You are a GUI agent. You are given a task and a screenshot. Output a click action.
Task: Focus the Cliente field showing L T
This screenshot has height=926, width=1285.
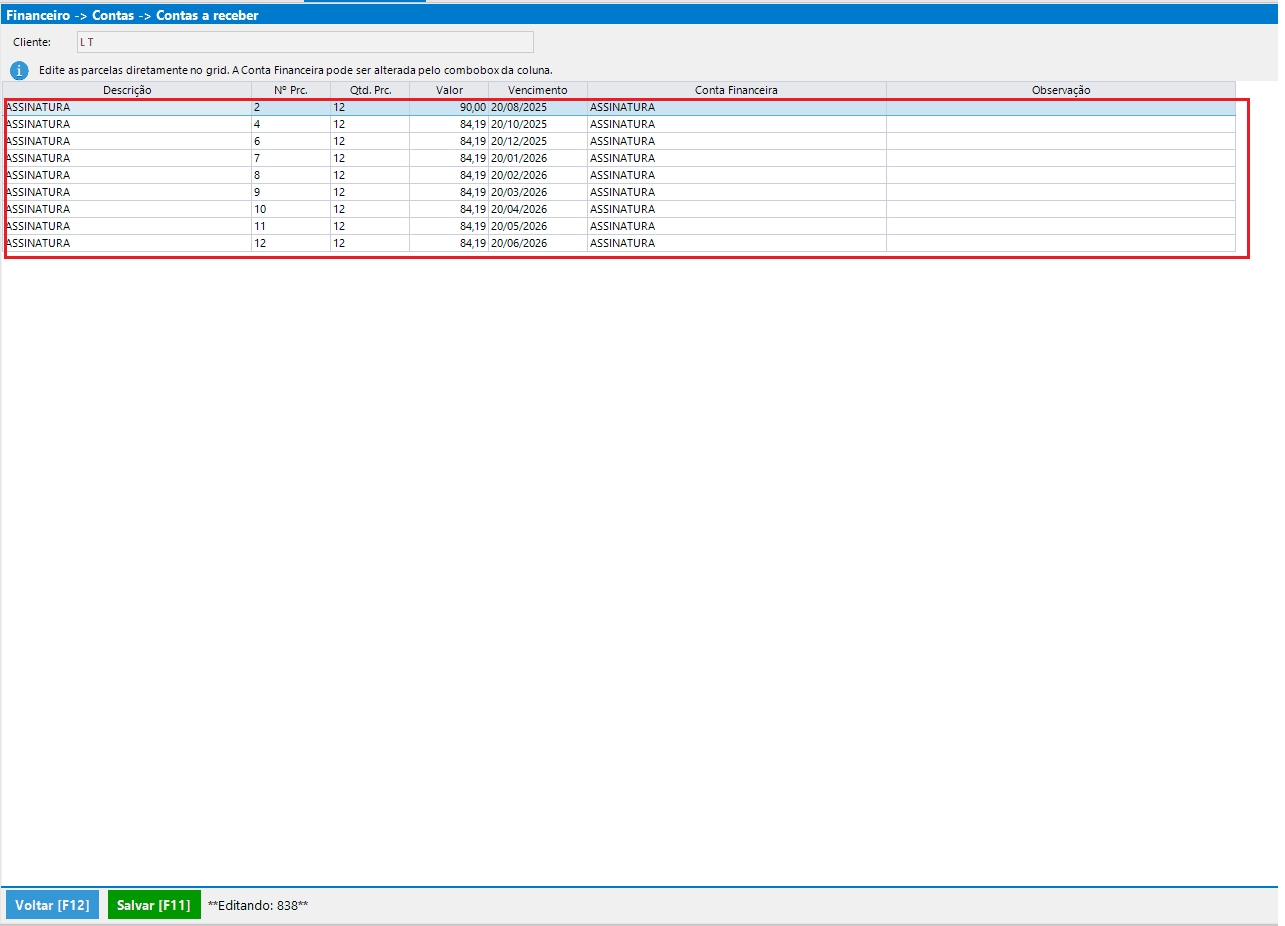(305, 42)
